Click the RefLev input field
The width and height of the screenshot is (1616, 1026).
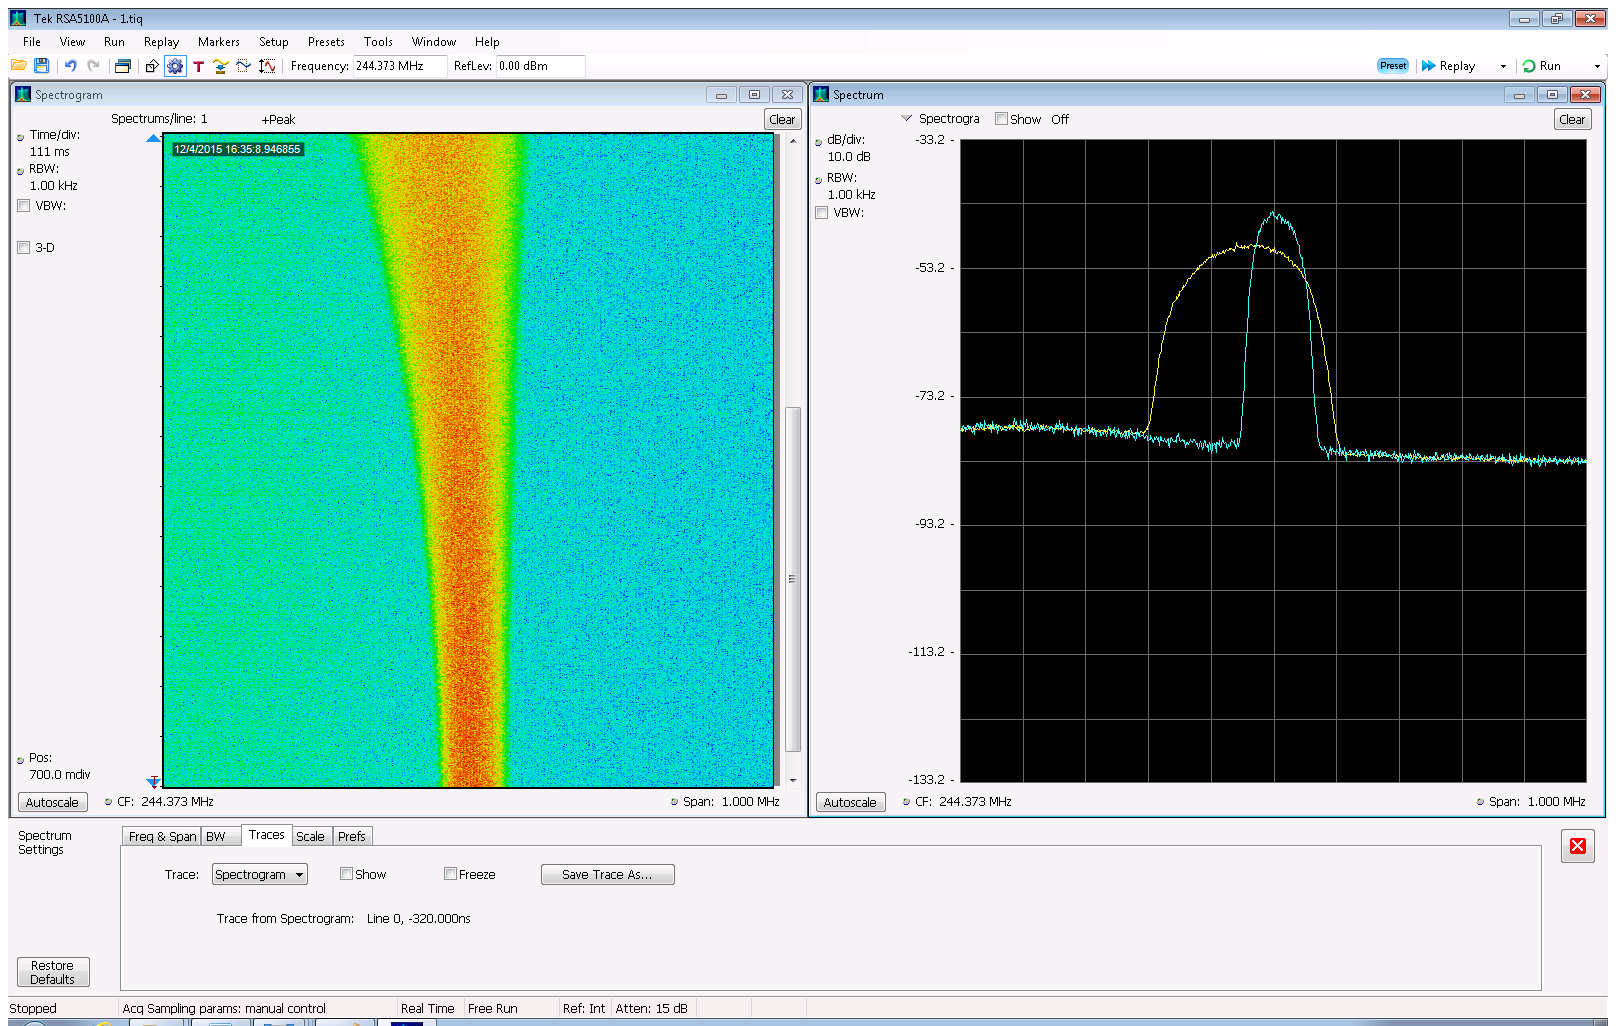(540, 66)
